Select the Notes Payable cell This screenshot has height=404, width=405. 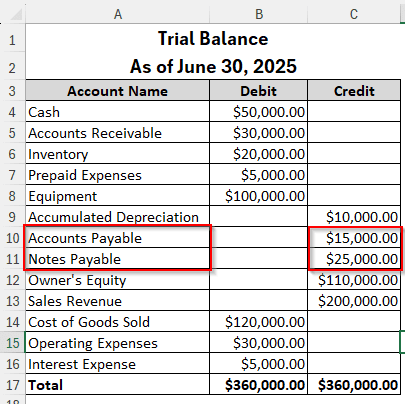(117, 259)
